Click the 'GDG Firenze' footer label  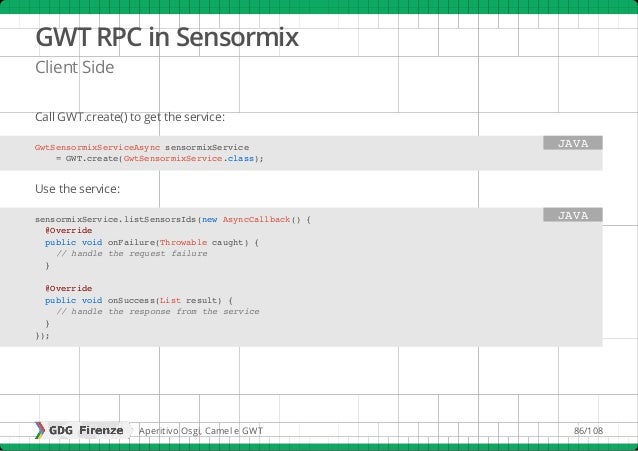86,430
